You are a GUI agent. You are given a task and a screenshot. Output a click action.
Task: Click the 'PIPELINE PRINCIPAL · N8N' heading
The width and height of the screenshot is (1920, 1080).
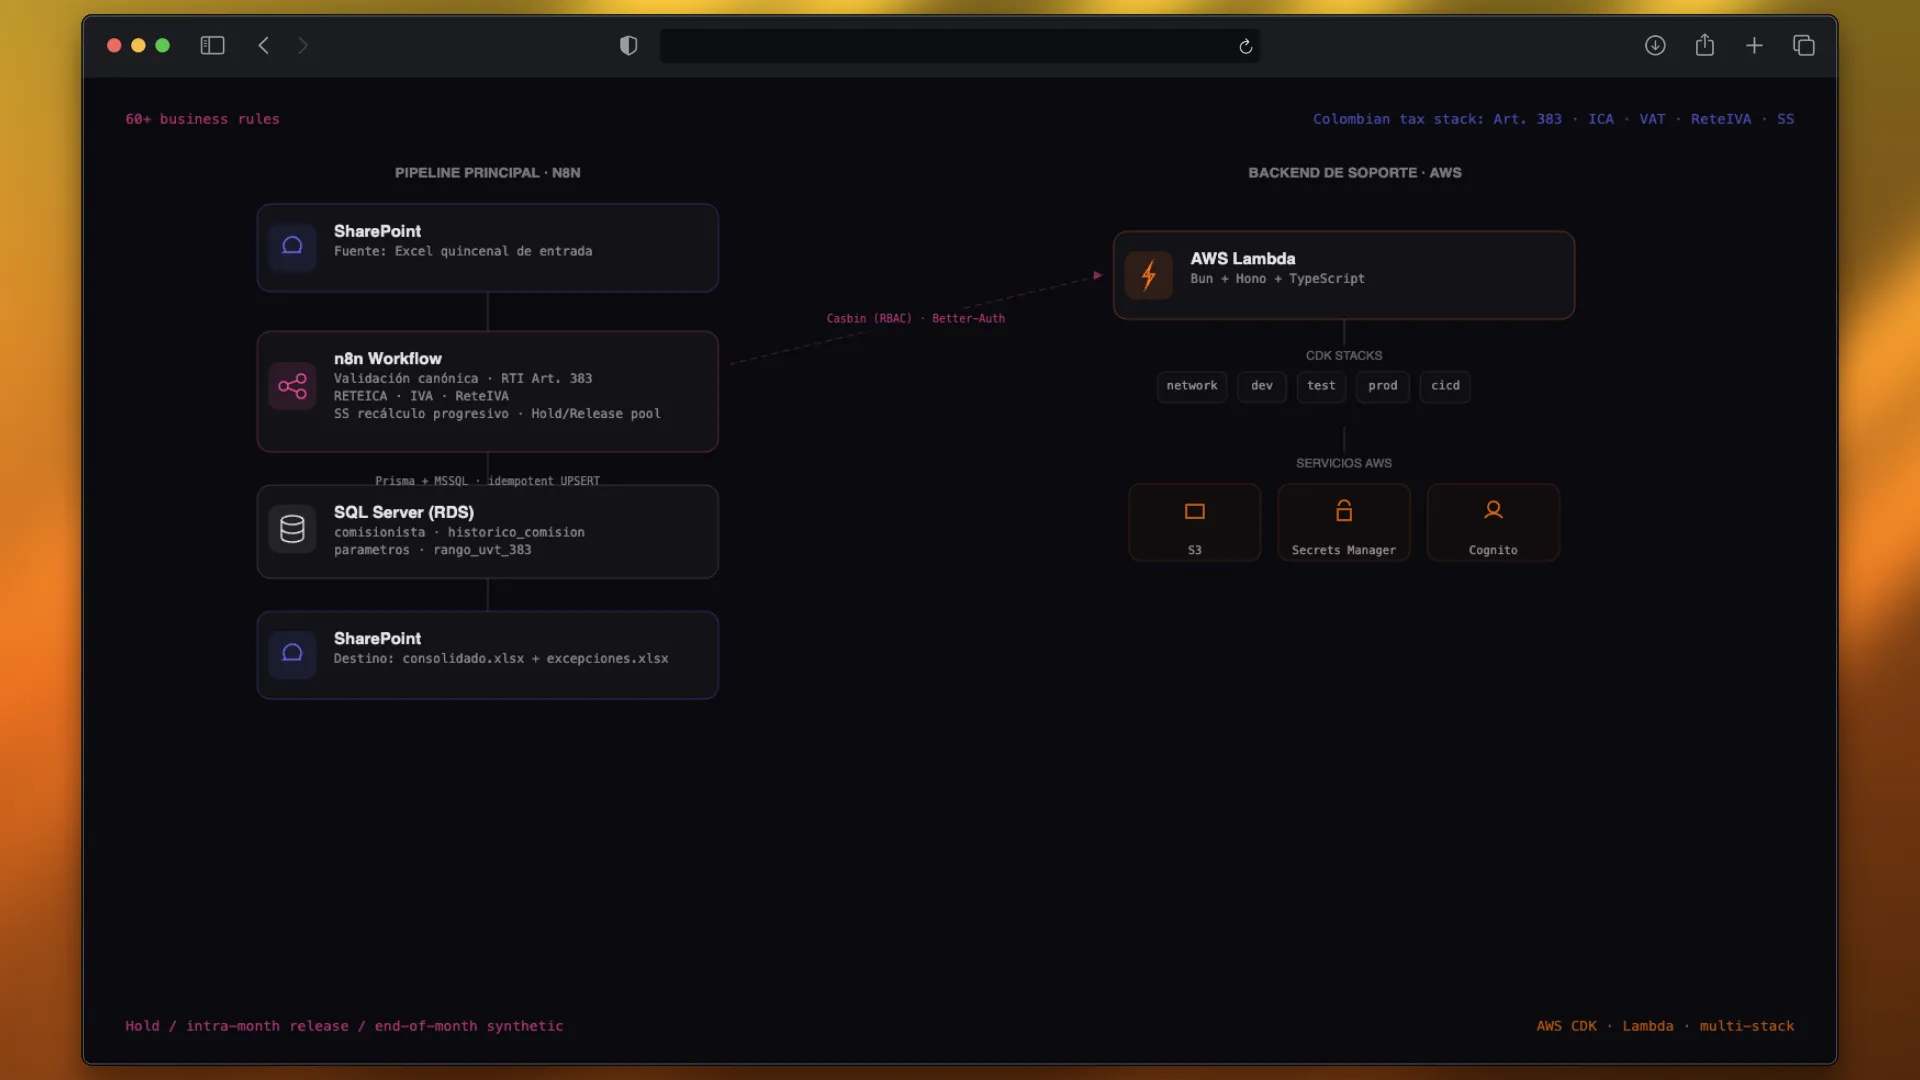tap(488, 173)
